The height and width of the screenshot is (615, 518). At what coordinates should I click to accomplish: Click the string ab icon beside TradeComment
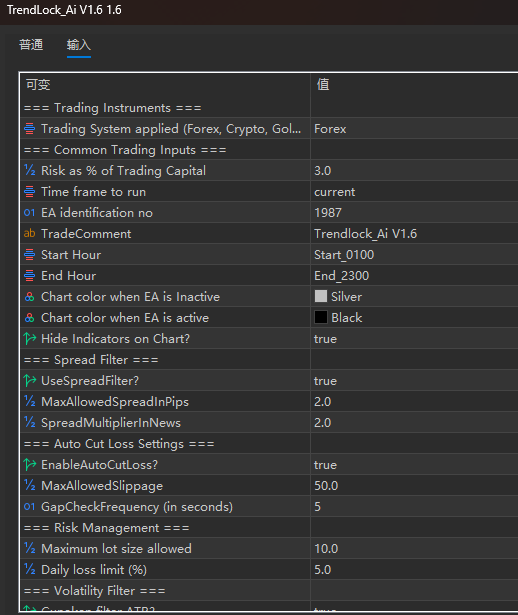(x=29, y=234)
